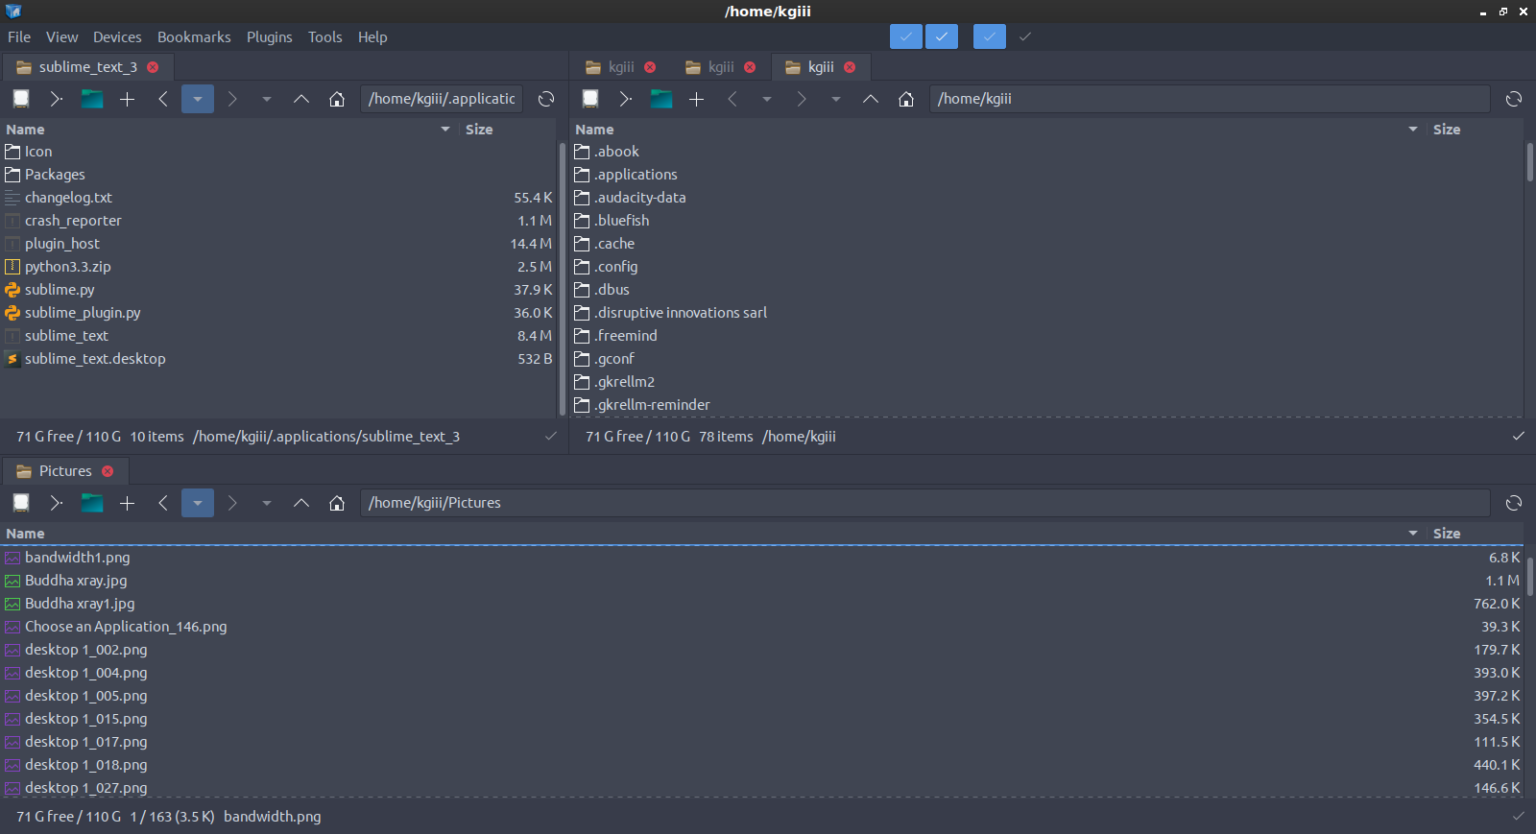Open the device list icon in the left panel

point(21,98)
